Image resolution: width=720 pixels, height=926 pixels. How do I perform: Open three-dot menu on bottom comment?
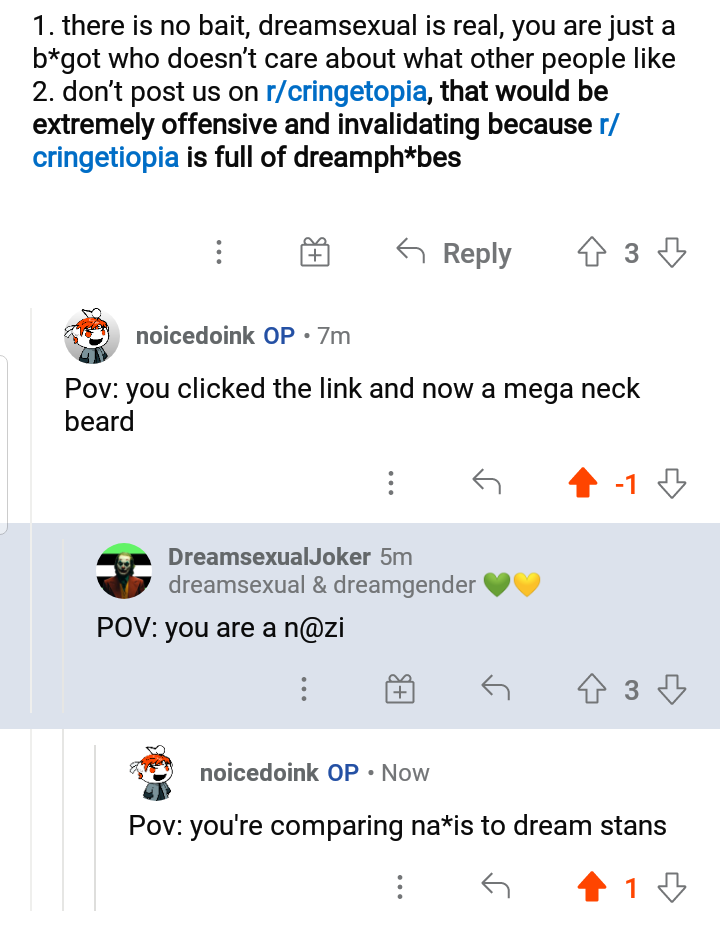[399, 886]
